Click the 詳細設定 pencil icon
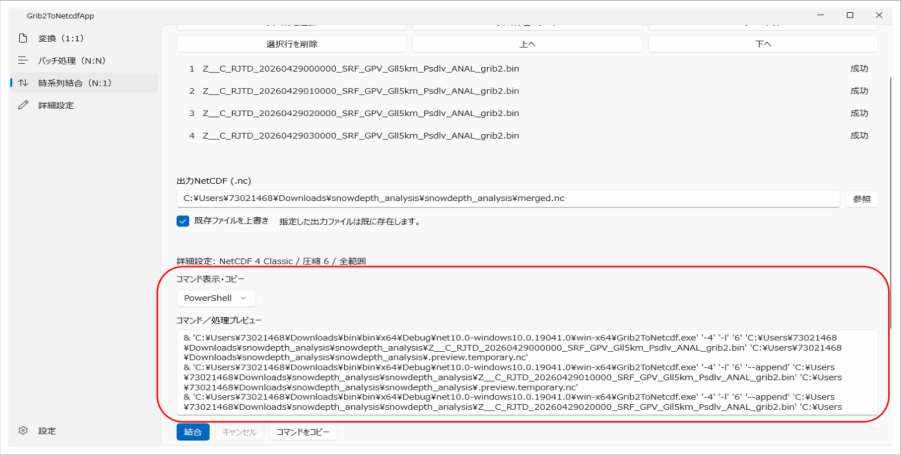901x455 pixels. click(x=23, y=105)
